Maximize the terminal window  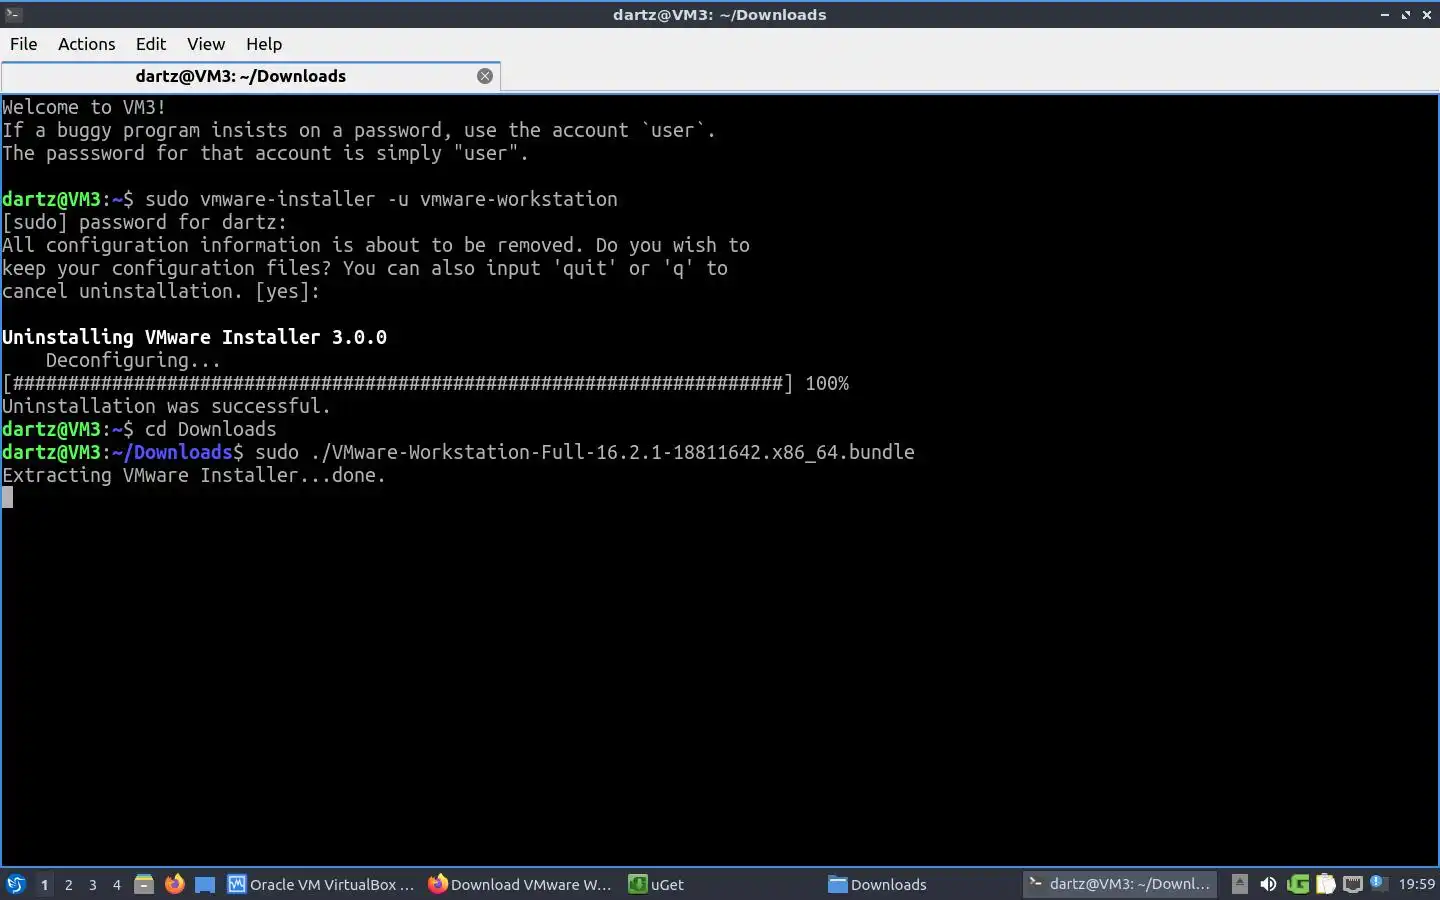click(x=1406, y=14)
